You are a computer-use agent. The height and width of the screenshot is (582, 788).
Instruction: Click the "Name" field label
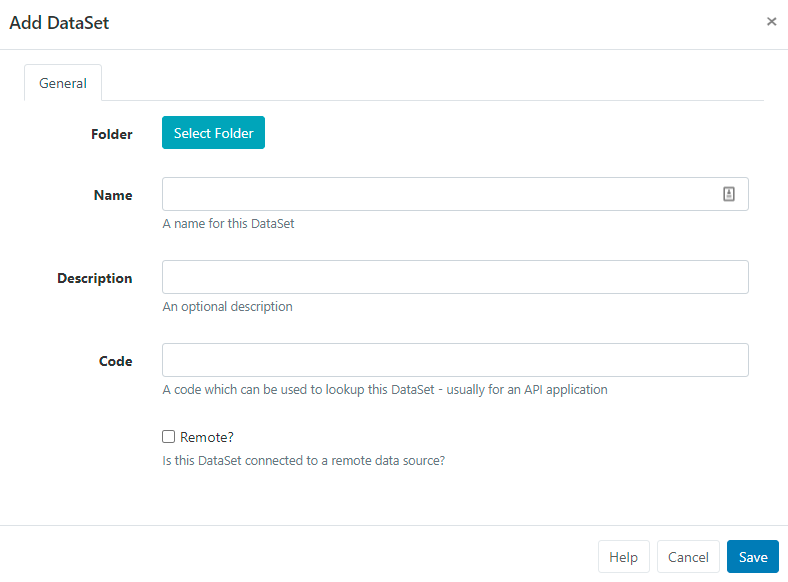[x=113, y=196]
